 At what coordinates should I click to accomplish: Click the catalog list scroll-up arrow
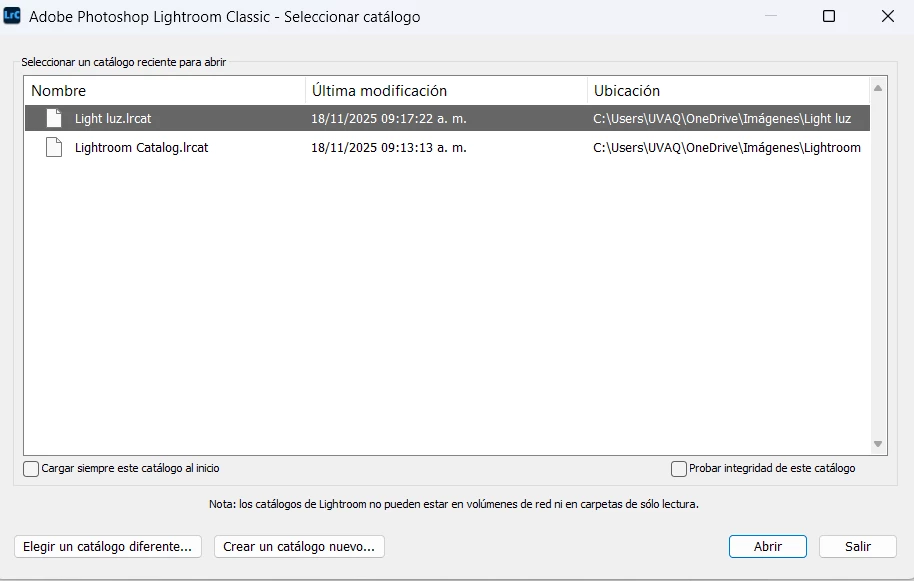[878, 88]
